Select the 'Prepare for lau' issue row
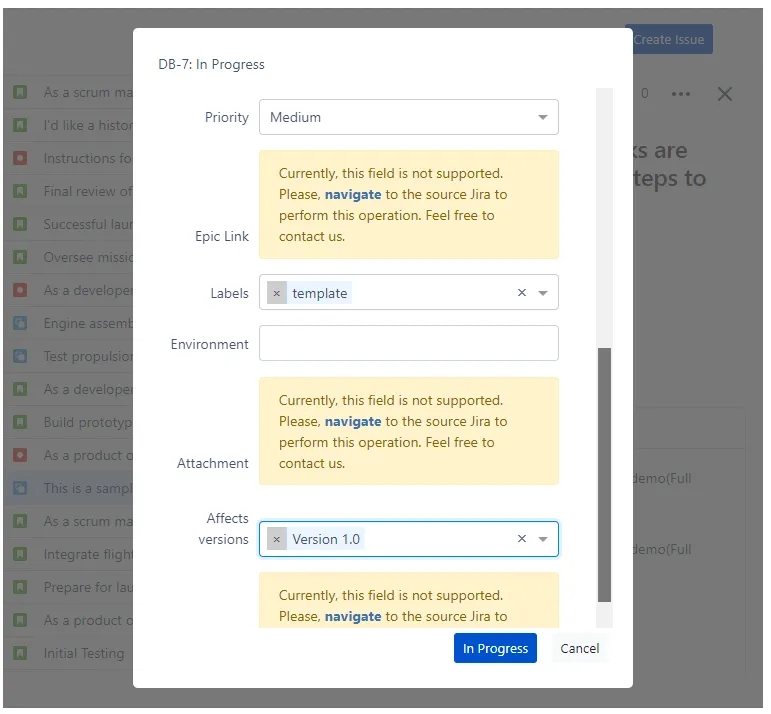The image size is (771, 714). click(x=69, y=587)
